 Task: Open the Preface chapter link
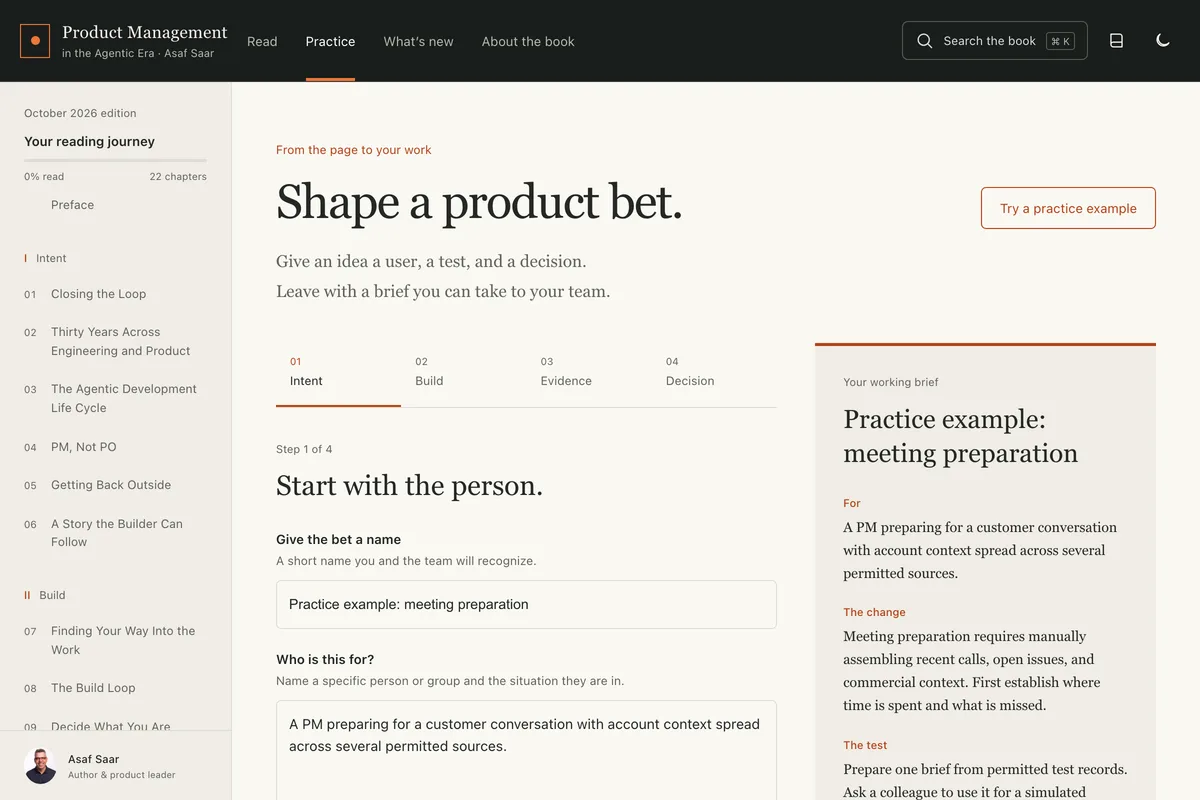tap(72, 205)
